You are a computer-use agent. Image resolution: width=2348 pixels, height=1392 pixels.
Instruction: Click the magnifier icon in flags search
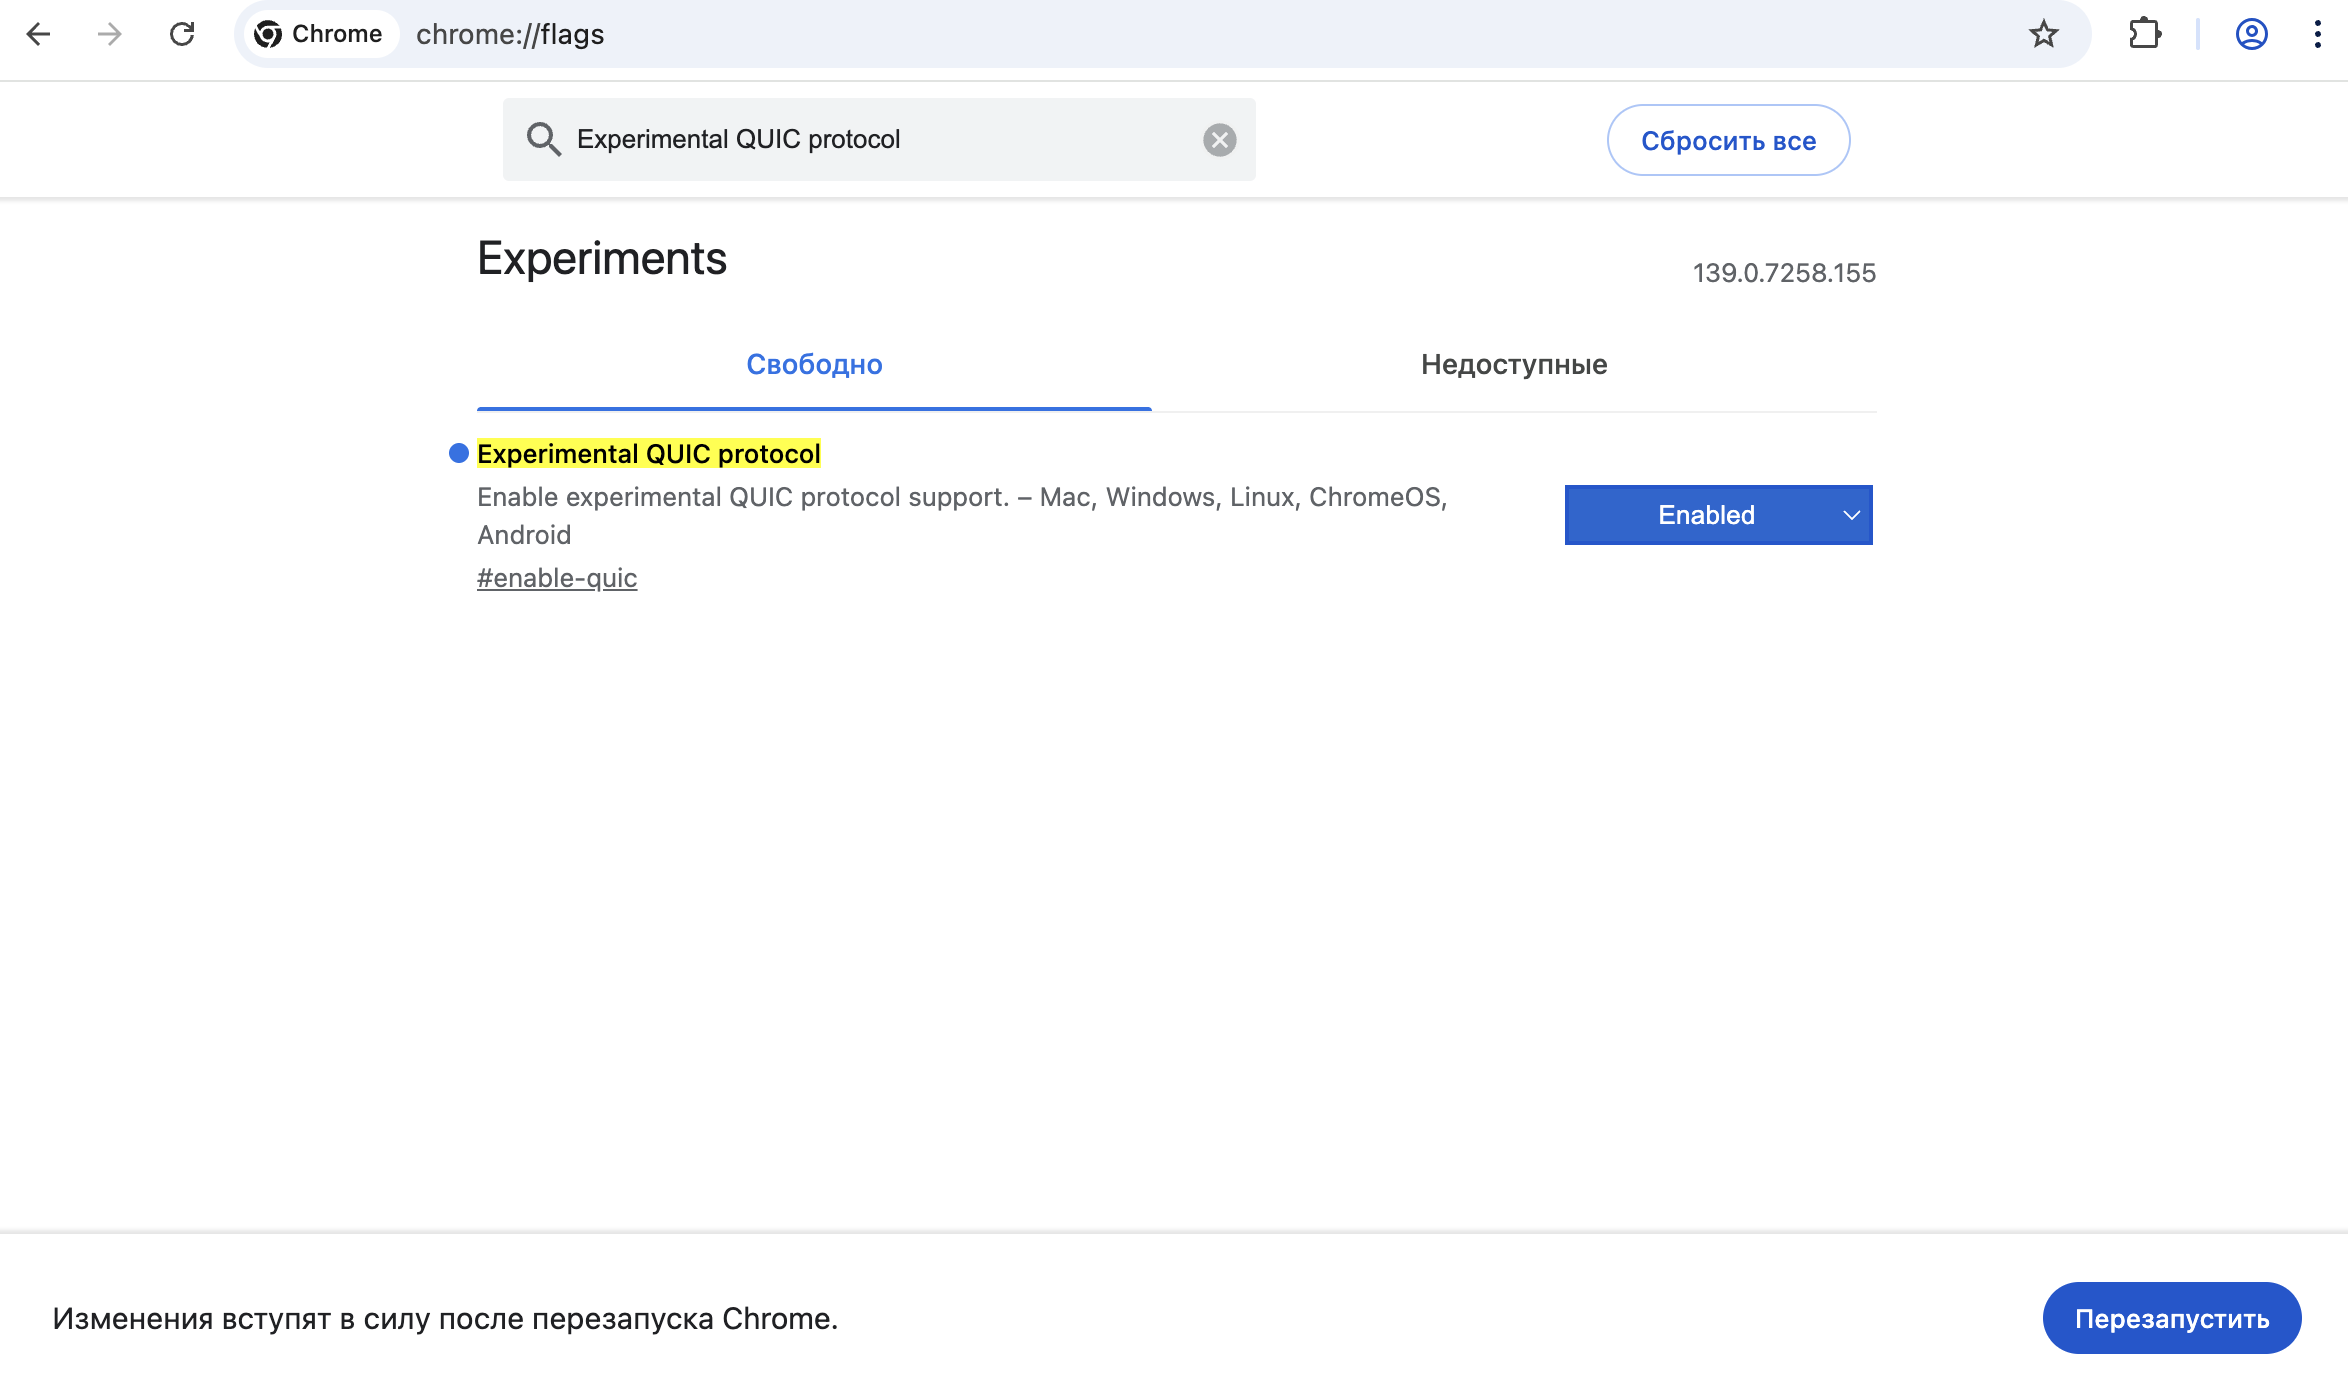[x=543, y=139]
